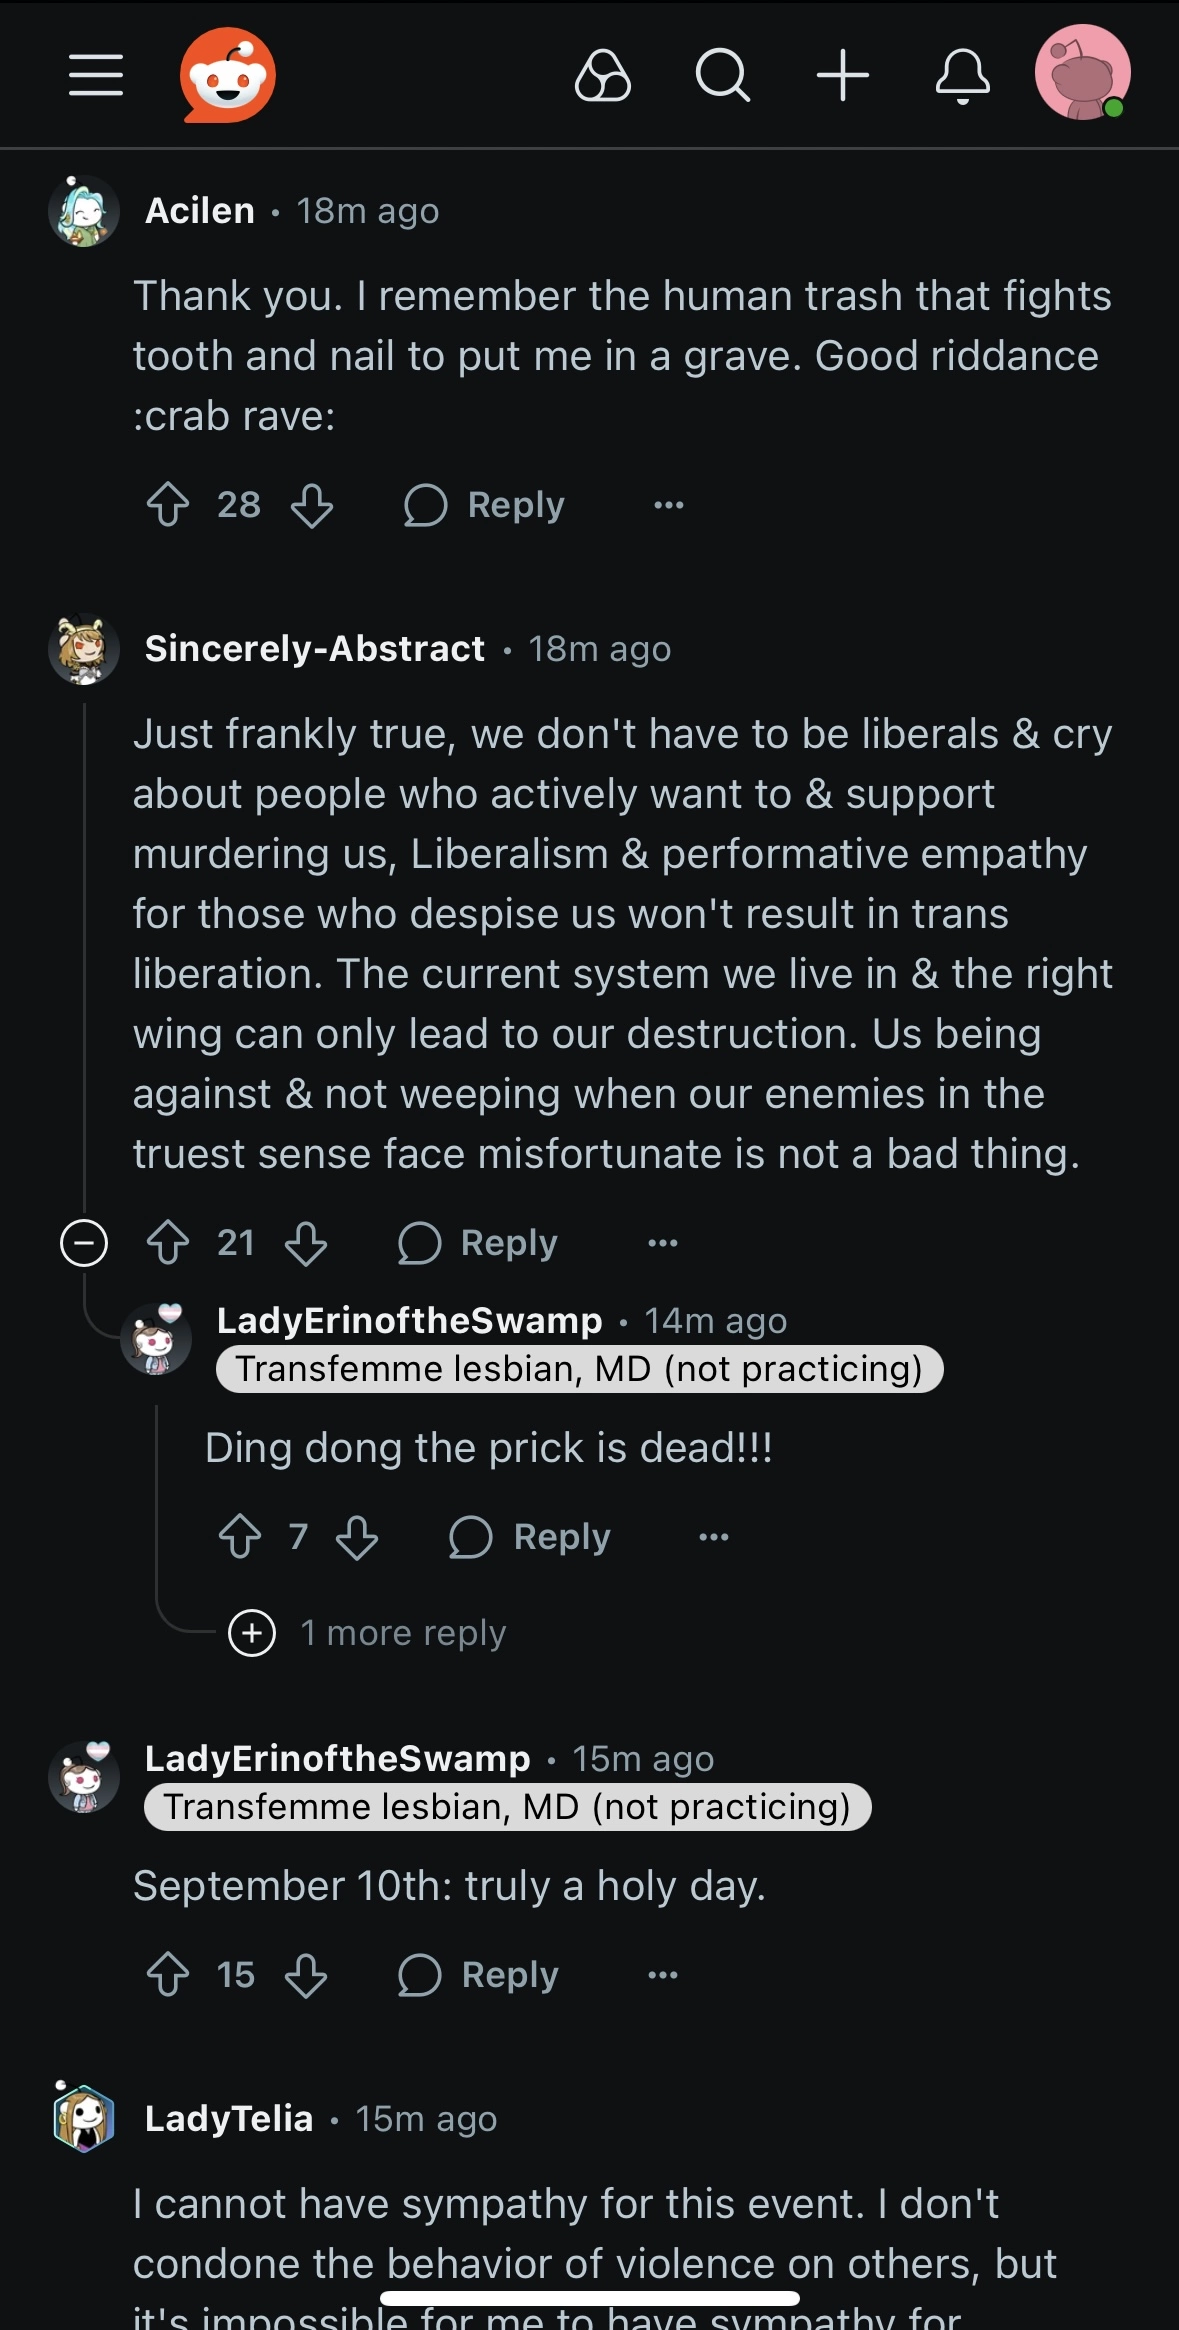Go to Reddit home via logo
The height and width of the screenshot is (2330, 1179).
click(x=228, y=76)
